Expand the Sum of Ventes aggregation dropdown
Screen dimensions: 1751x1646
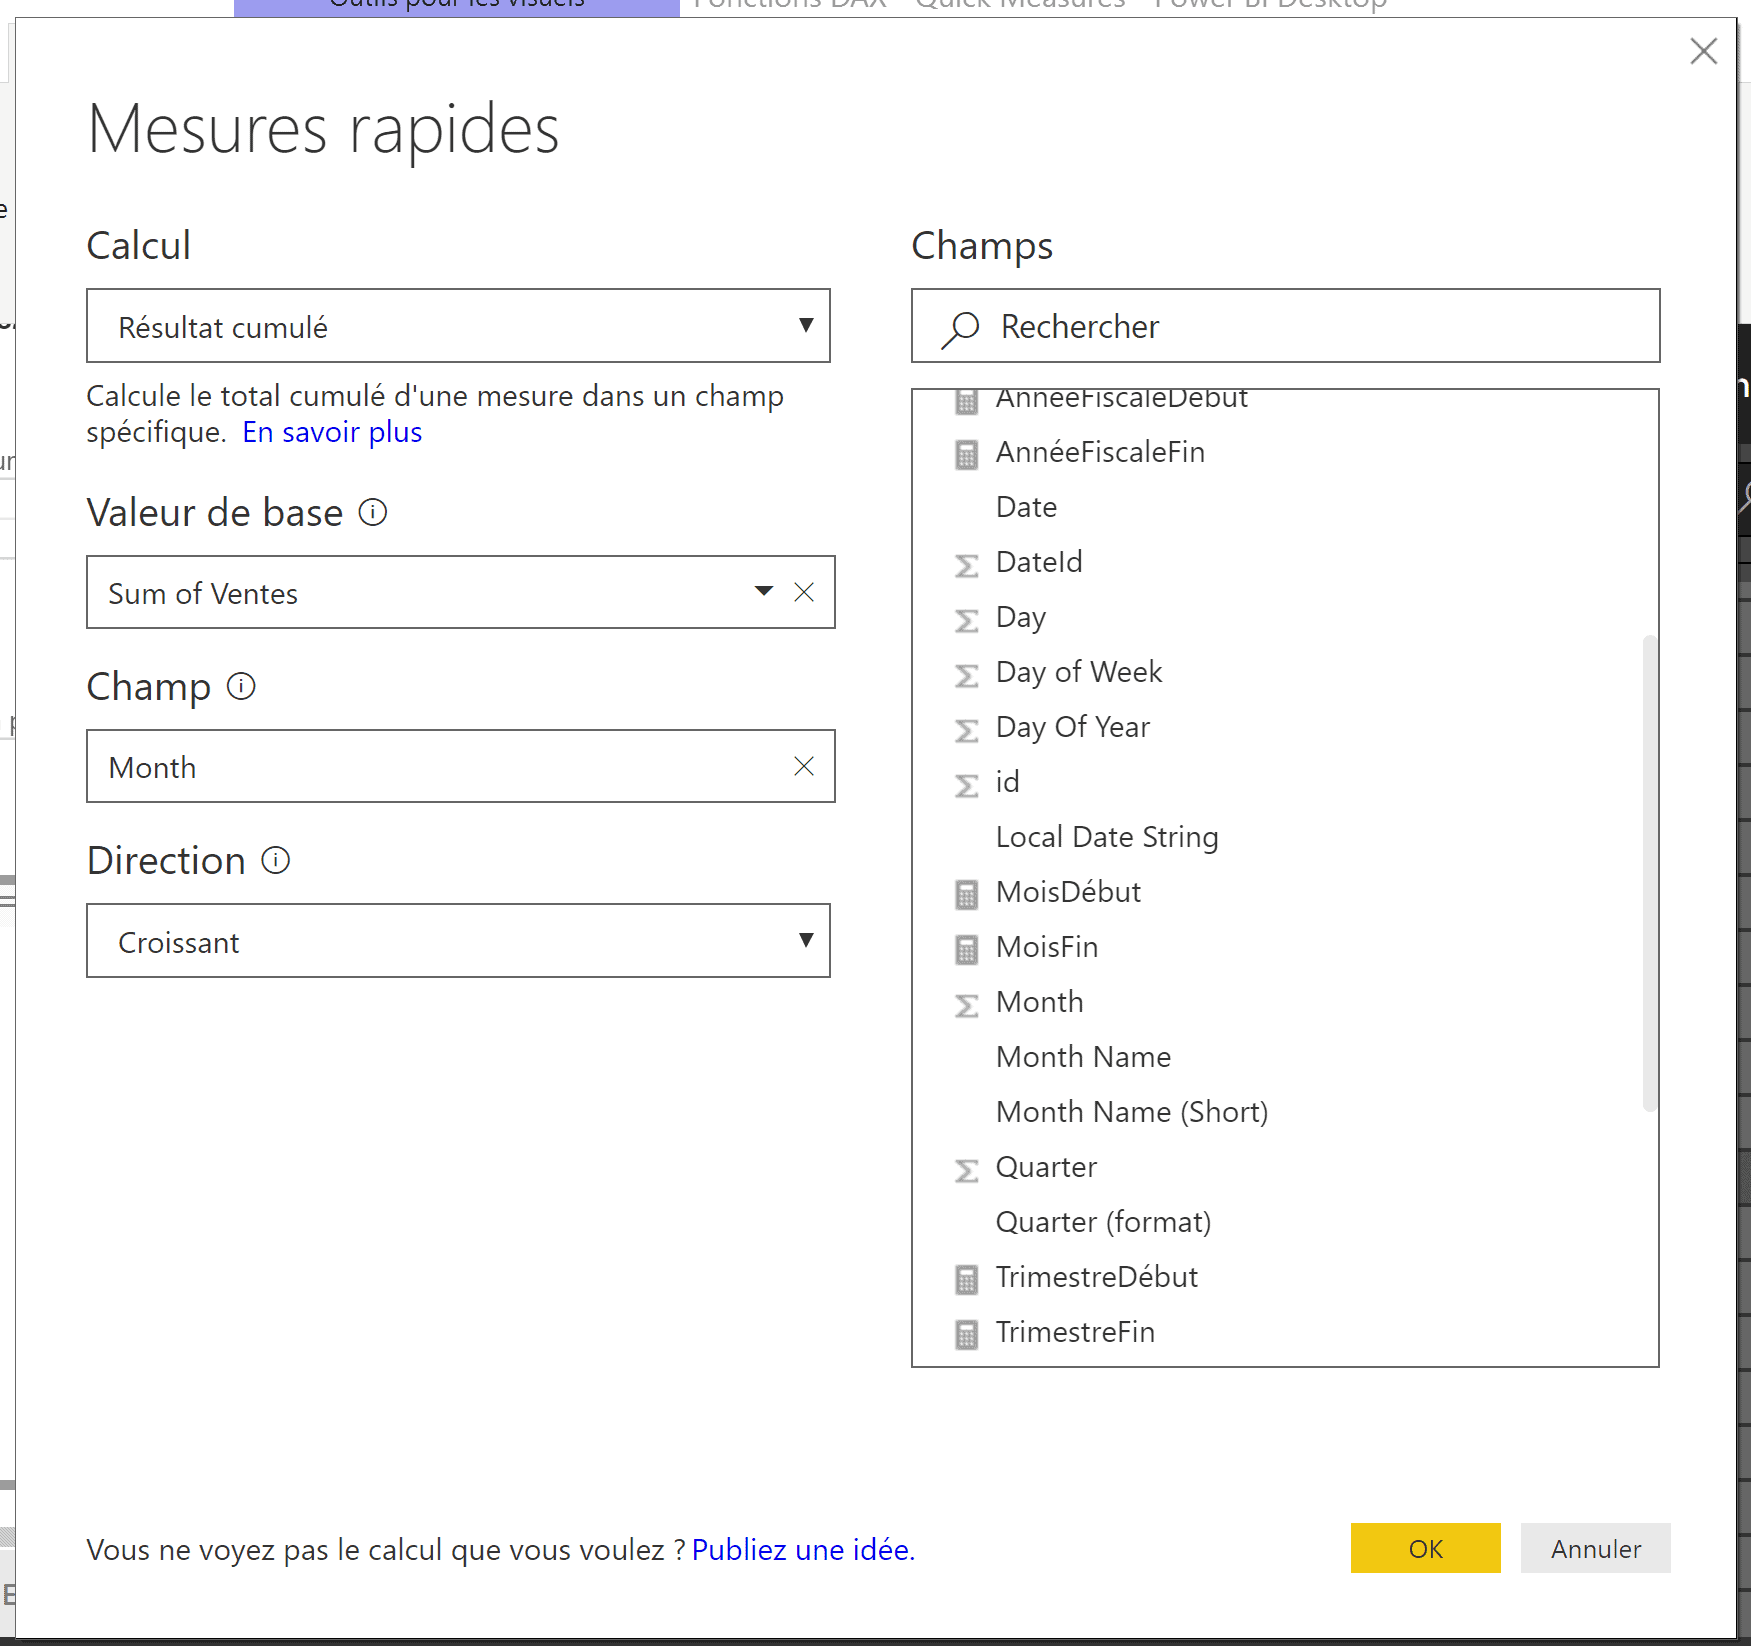tap(764, 591)
